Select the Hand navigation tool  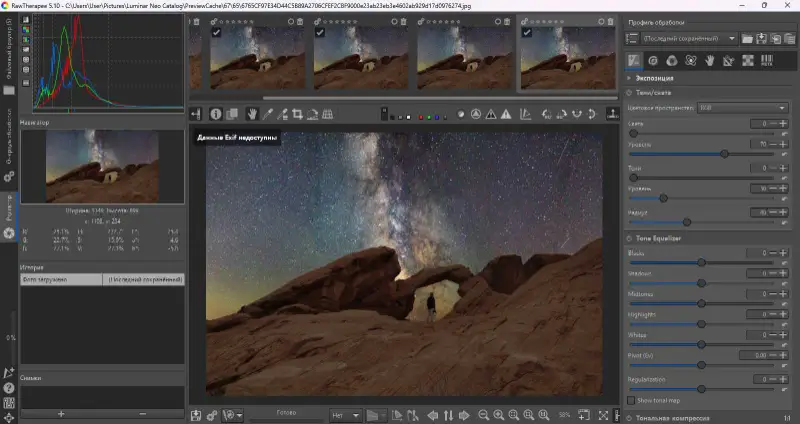point(252,114)
